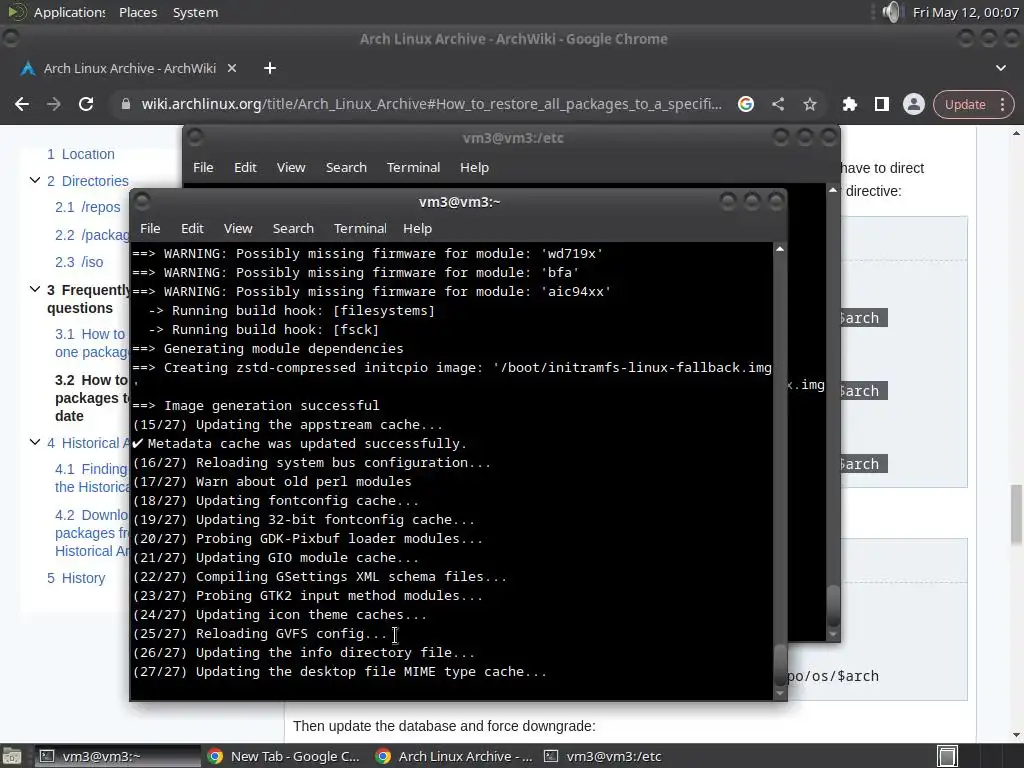Collapse the 2 Directories contents section
Image resolution: width=1024 pixels, height=768 pixels.
[x=35, y=180]
